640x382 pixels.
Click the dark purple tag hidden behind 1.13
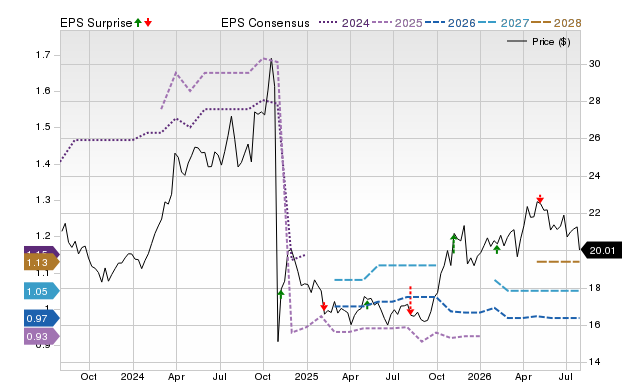[x=41, y=250]
